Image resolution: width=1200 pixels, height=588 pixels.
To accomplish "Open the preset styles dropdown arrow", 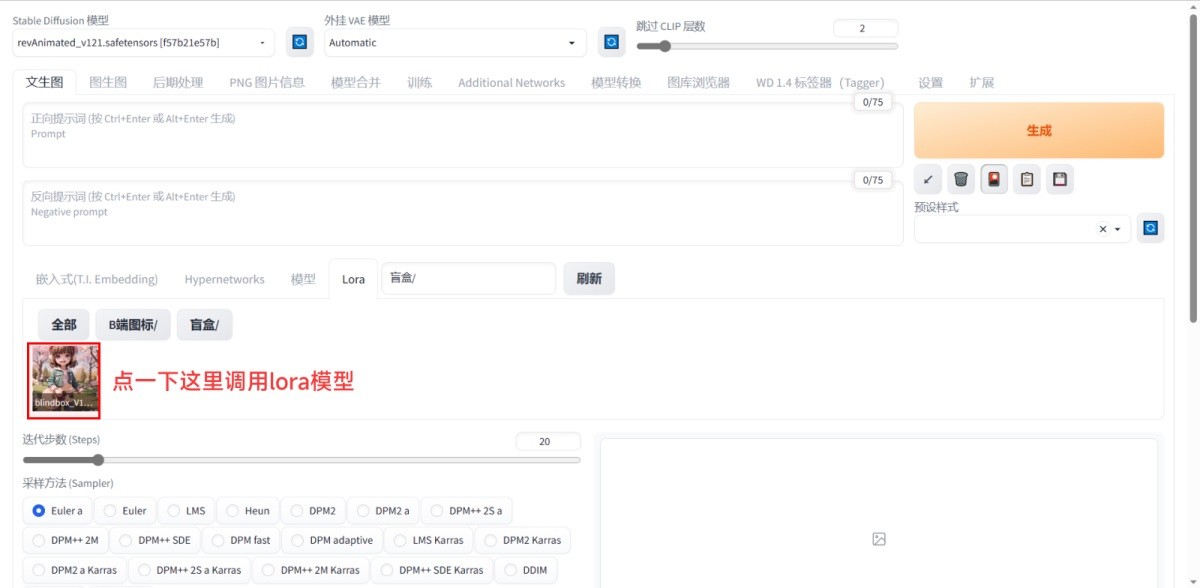I will [1118, 228].
